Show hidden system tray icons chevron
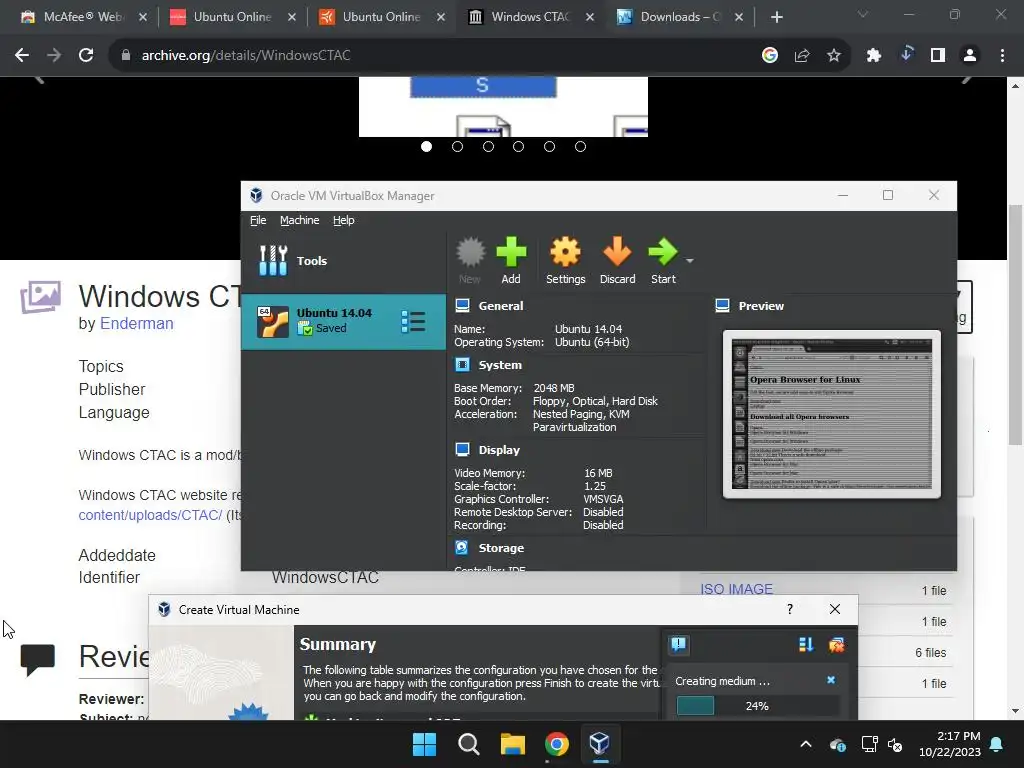Screen dimensions: 1024x768 [x=806, y=744]
